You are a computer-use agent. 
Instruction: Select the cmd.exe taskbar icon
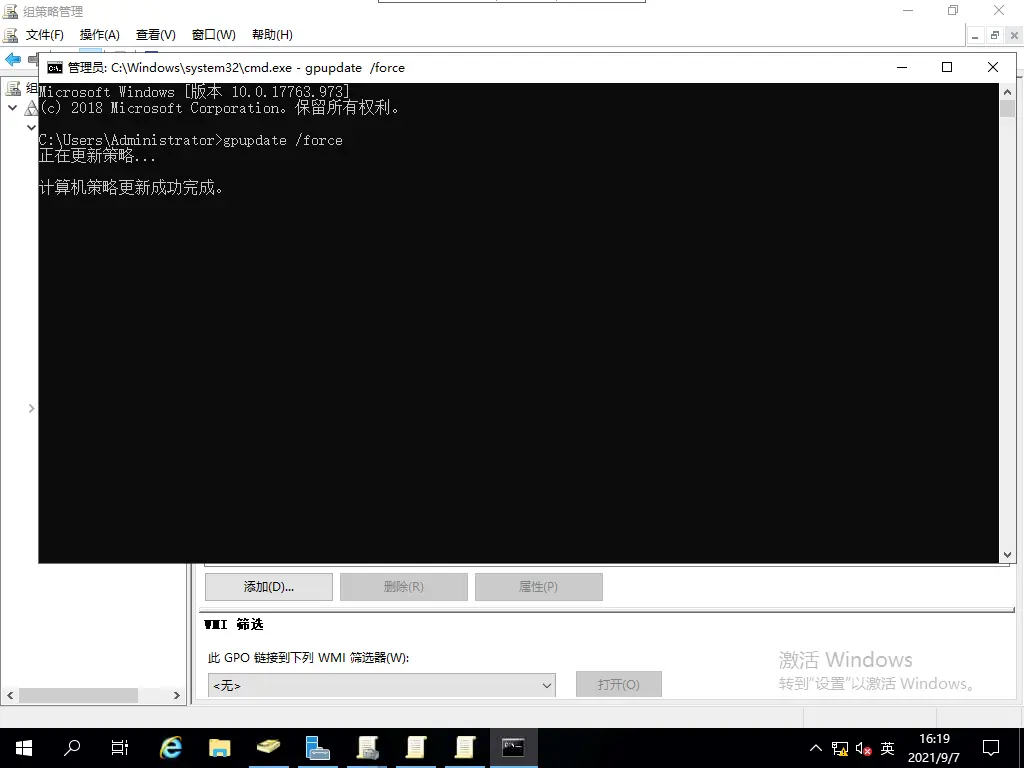coord(513,747)
